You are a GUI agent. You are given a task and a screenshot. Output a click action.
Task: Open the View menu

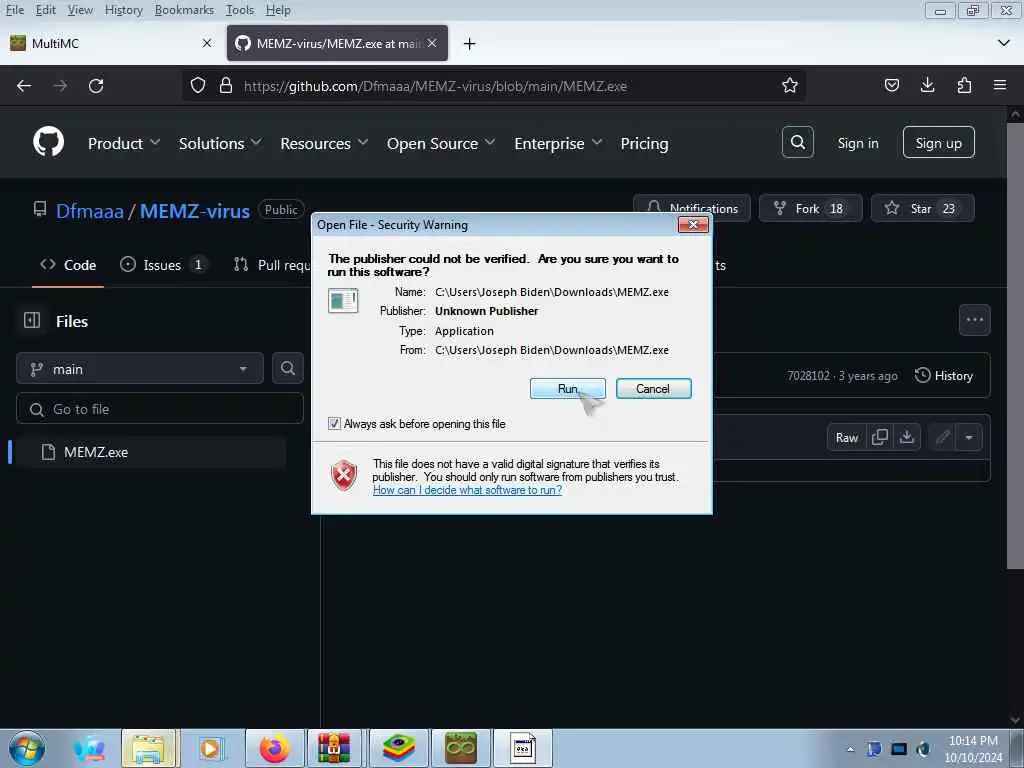click(x=80, y=10)
